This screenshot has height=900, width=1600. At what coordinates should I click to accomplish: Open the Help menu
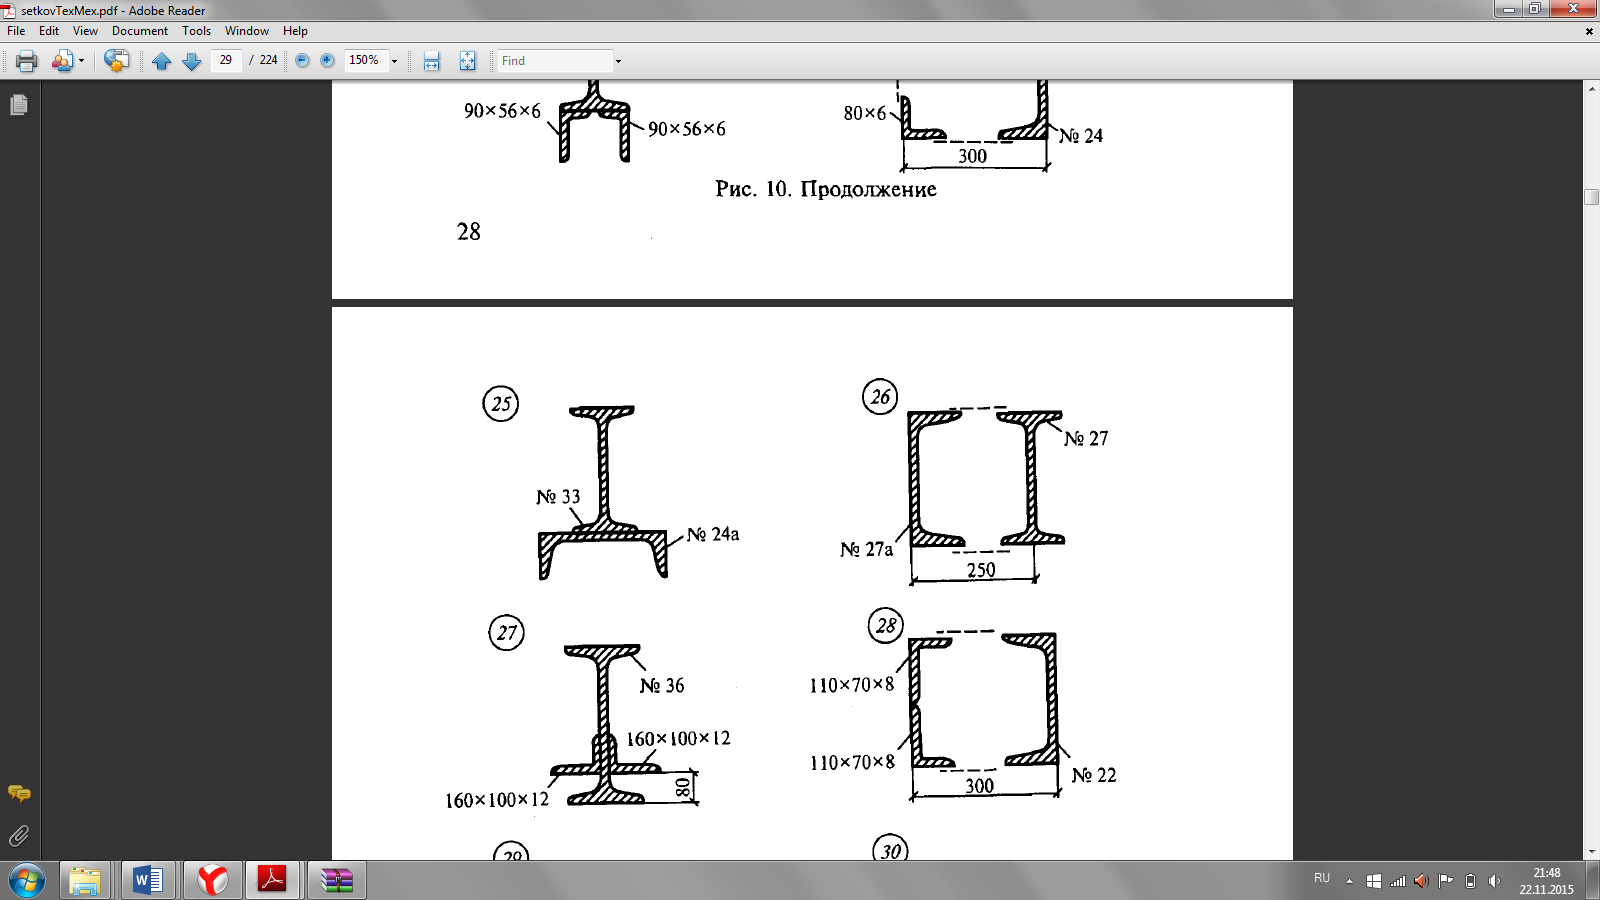(x=295, y=31)
